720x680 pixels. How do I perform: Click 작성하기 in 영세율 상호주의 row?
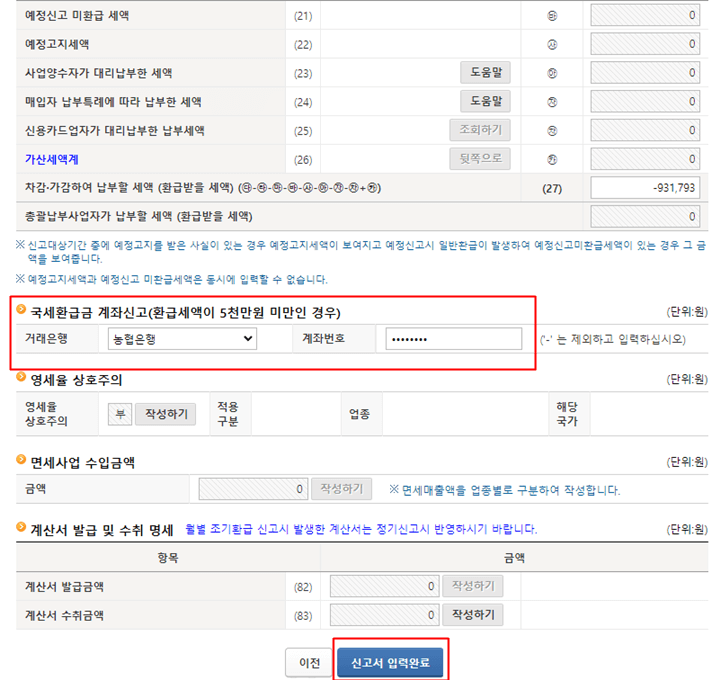pos(166,414)
